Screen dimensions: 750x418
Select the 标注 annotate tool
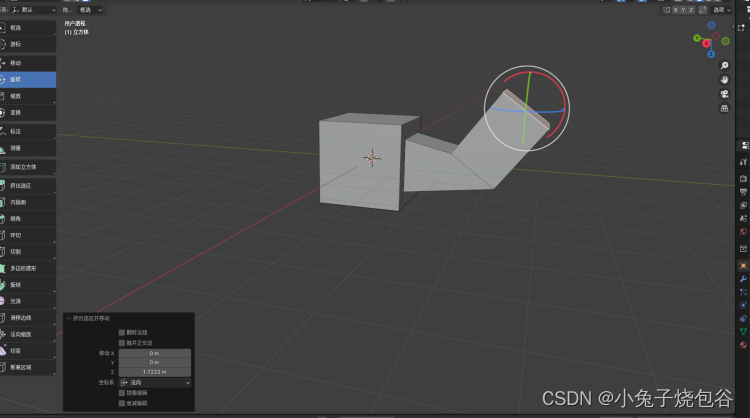point(28,131)
